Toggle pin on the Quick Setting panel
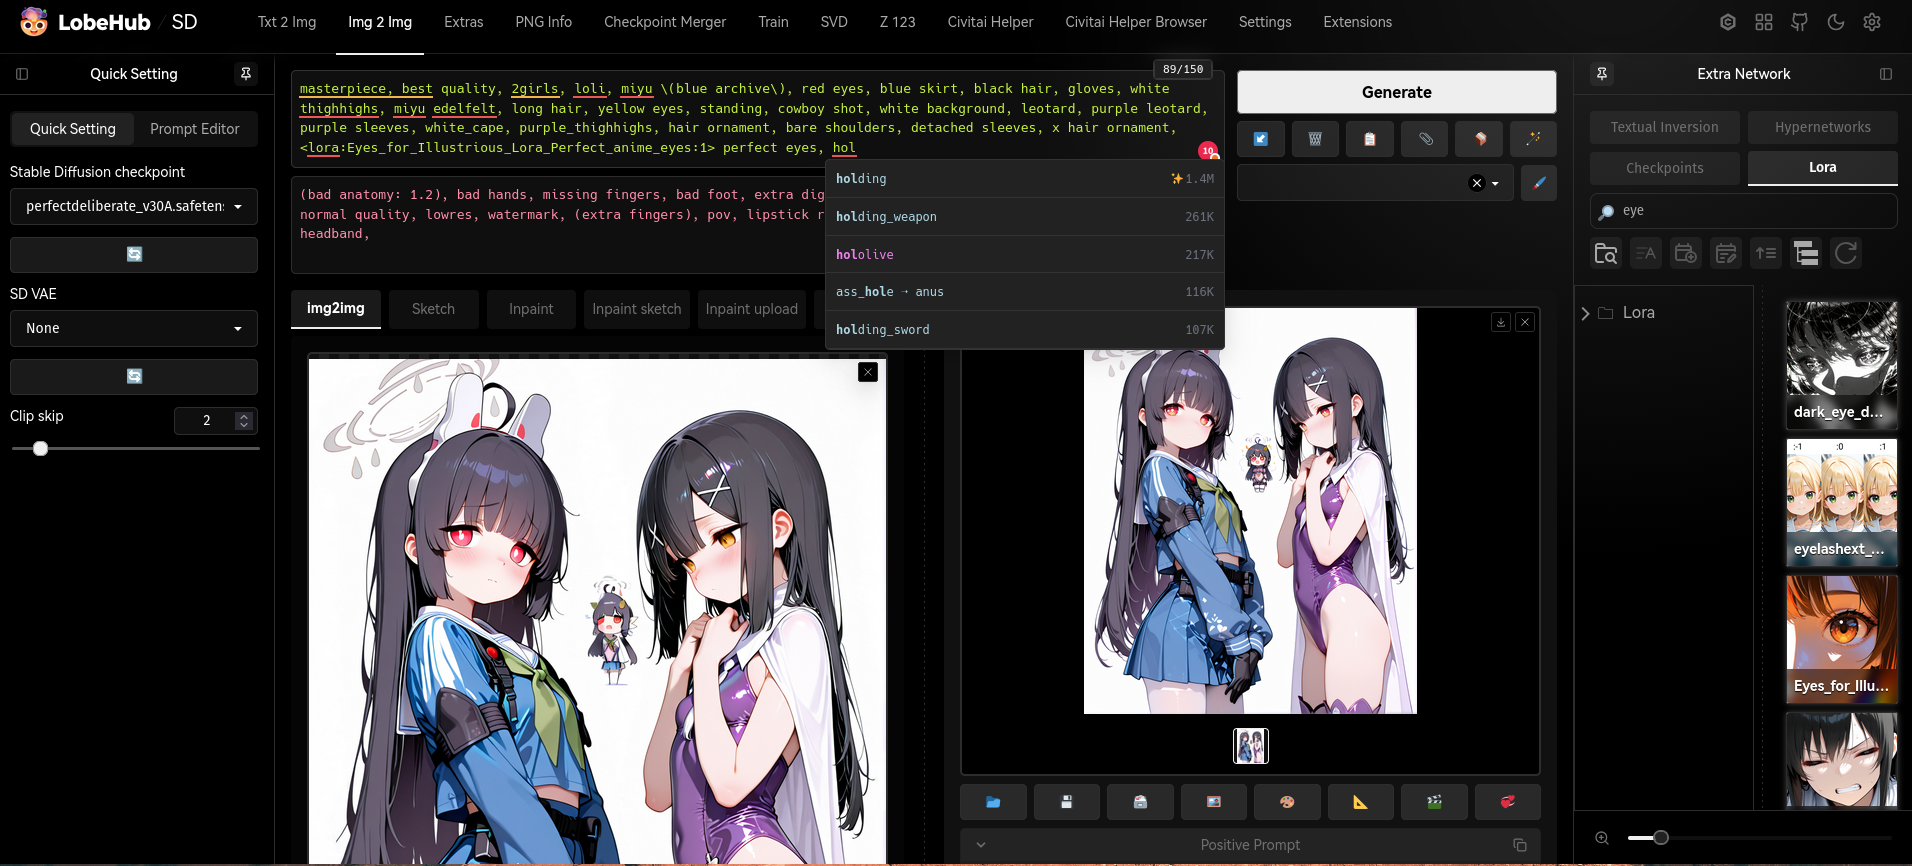1912x866 pixels. pyautogui.click(x=245, y=74)
